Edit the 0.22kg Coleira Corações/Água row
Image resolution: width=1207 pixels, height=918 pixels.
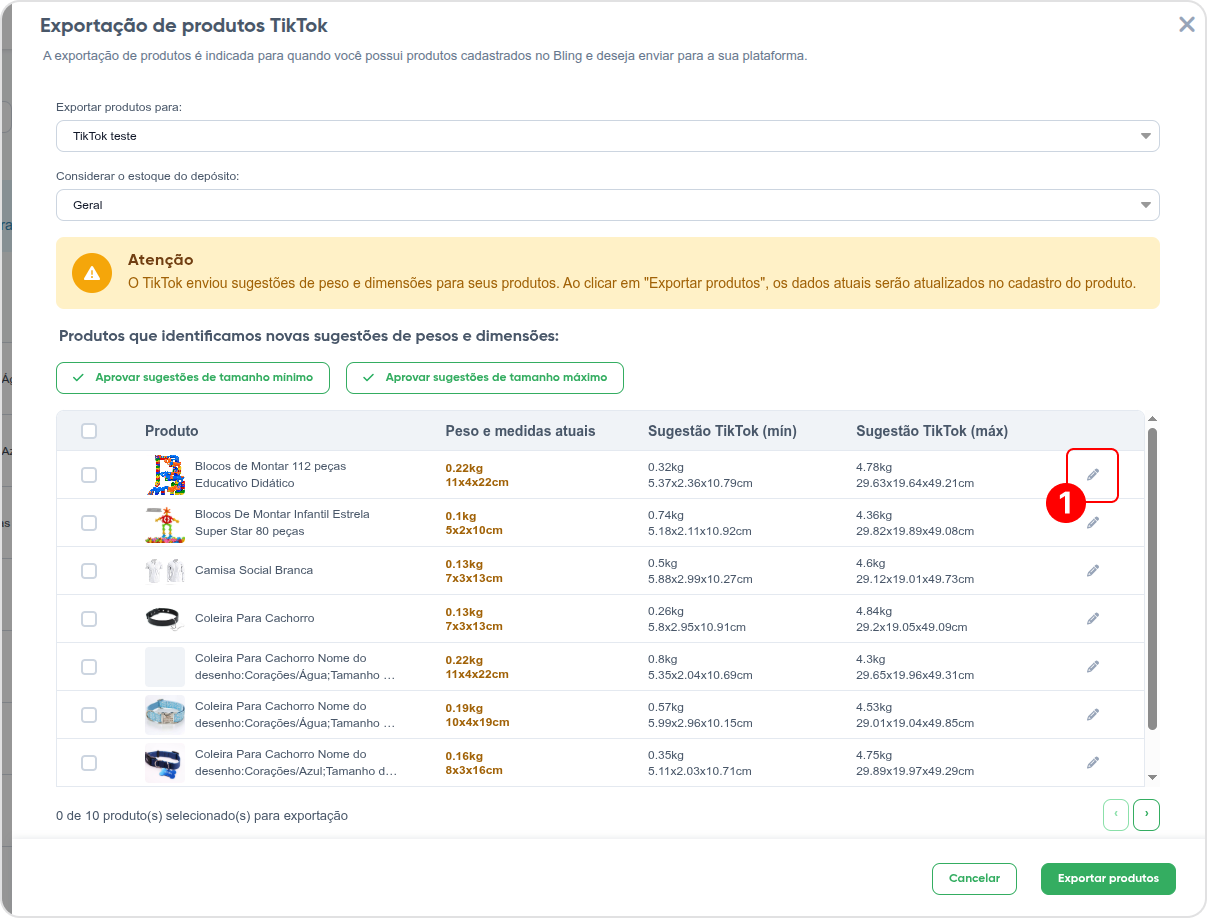click(x=1093, y=666)
